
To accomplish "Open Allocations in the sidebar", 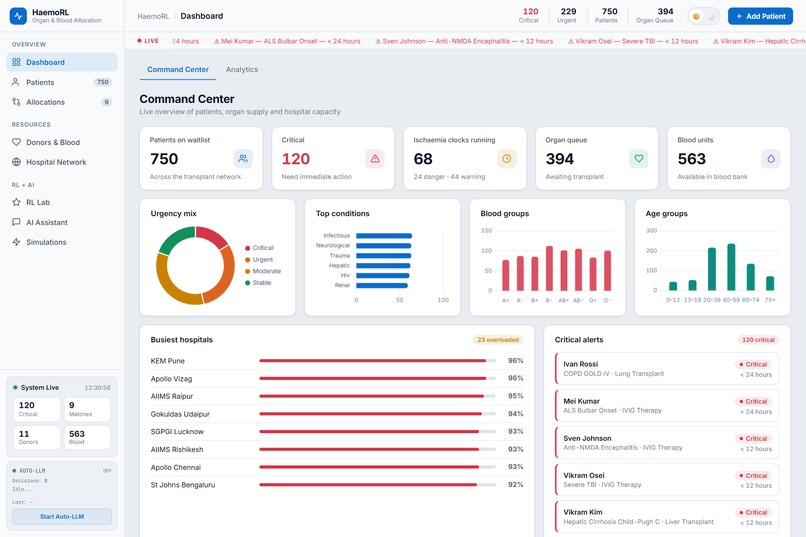I will pyautogui.click(x=62, y=102).
